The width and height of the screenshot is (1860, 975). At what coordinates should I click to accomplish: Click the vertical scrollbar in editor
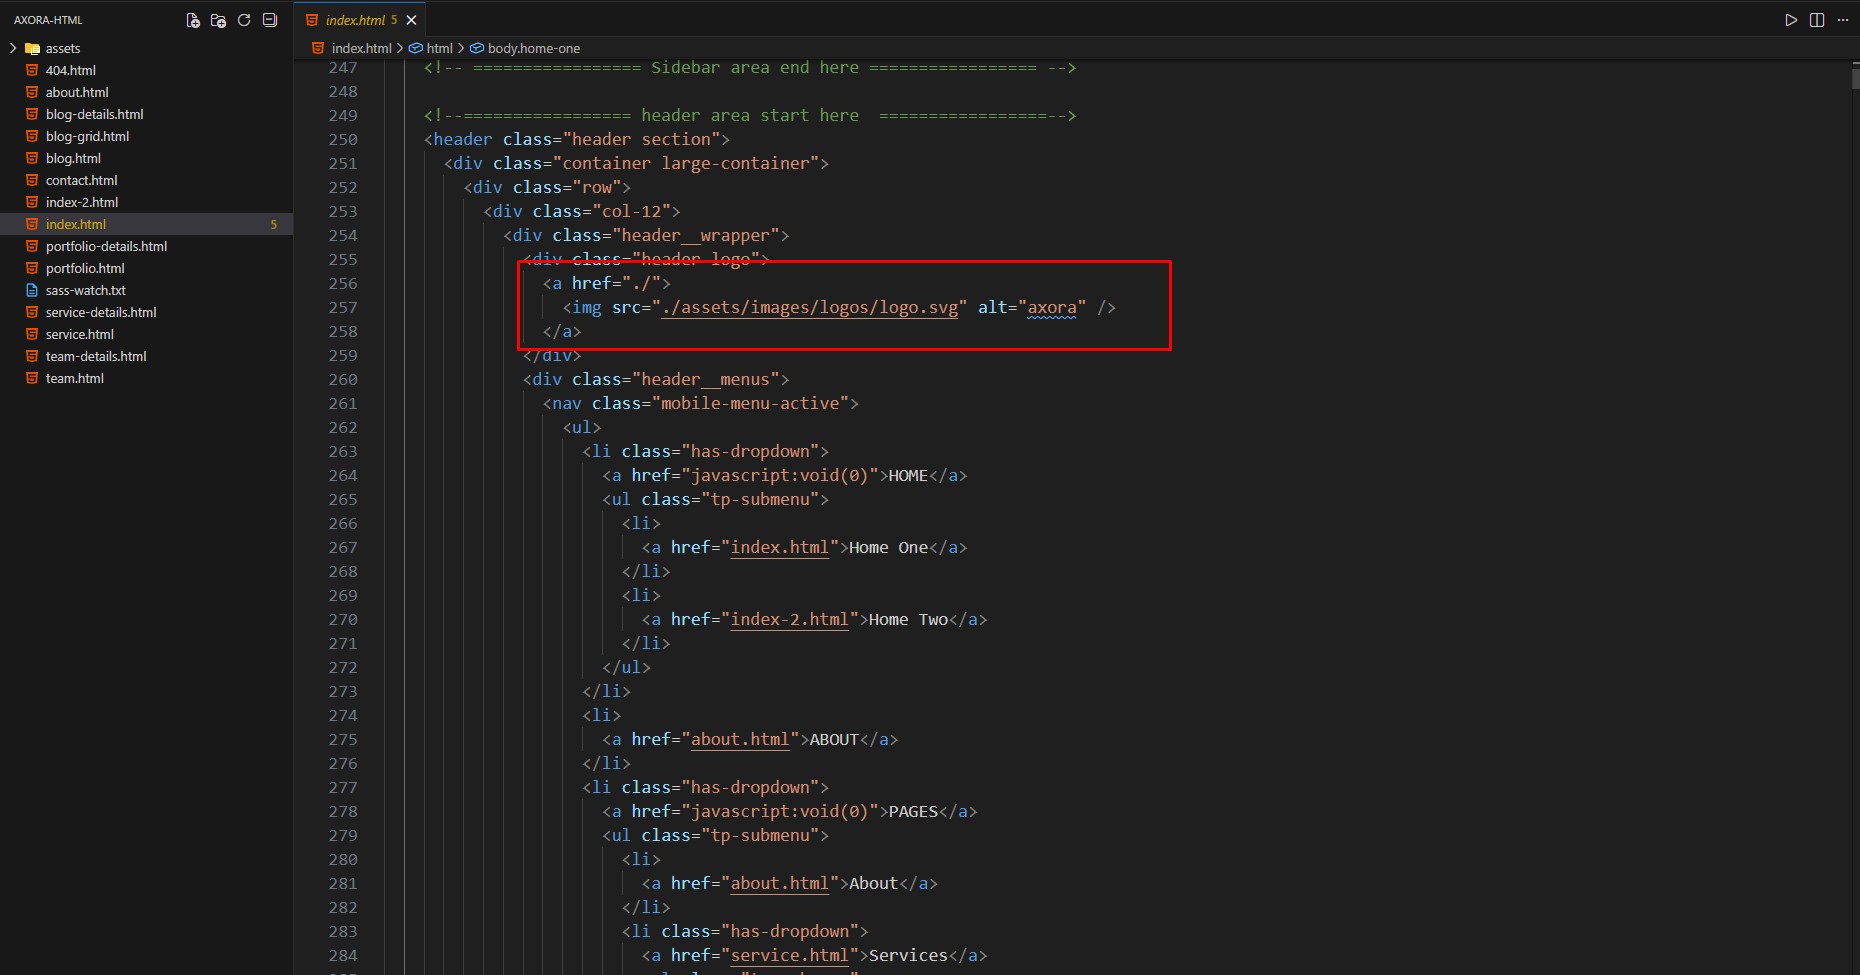[x=1854, y=500]
